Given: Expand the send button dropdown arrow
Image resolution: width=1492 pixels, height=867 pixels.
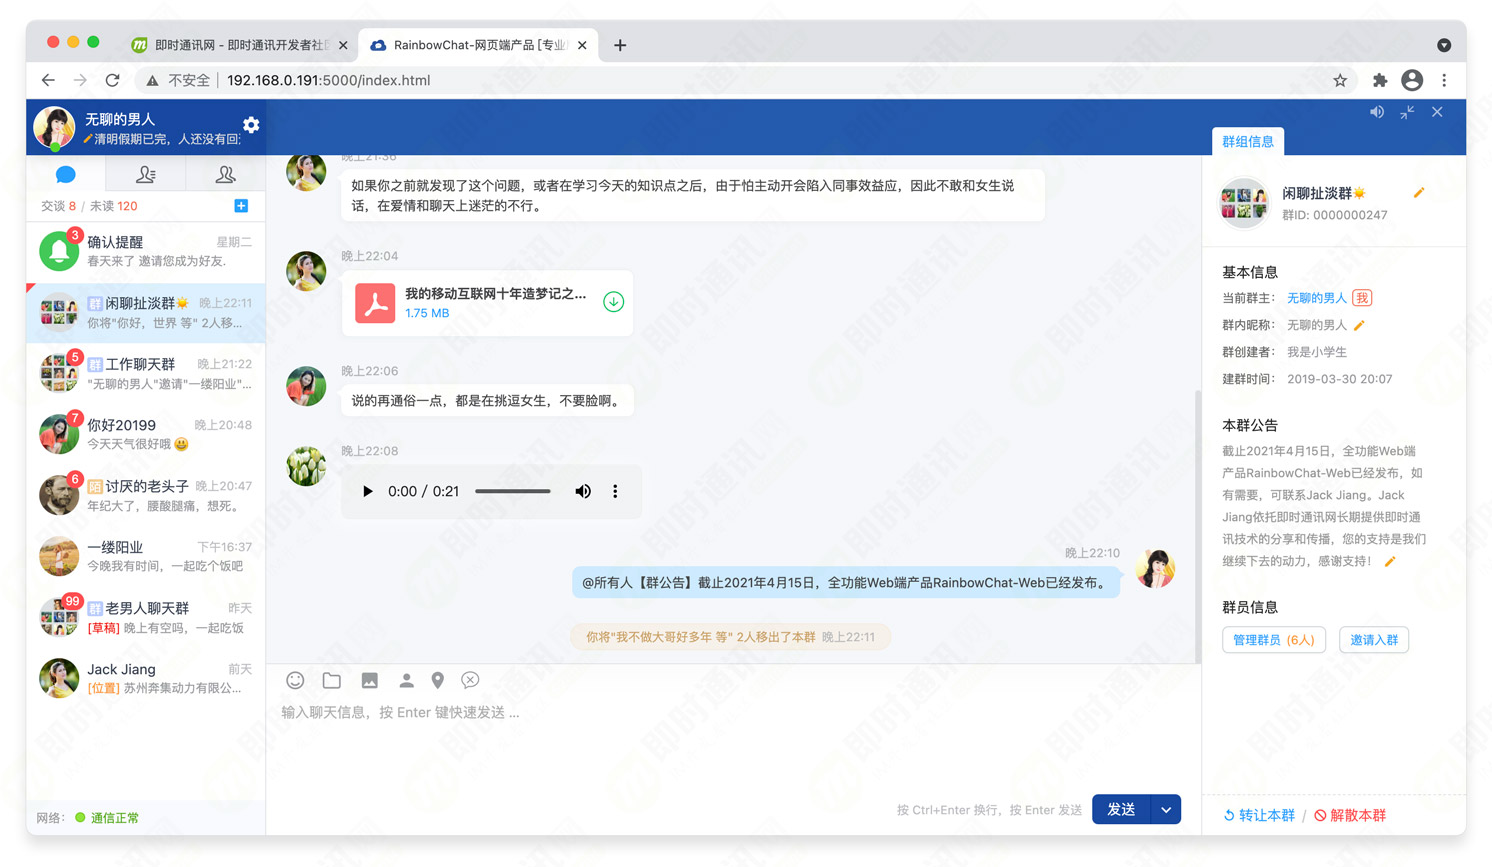Looking at the screenshot, I should click(1166, 809).
